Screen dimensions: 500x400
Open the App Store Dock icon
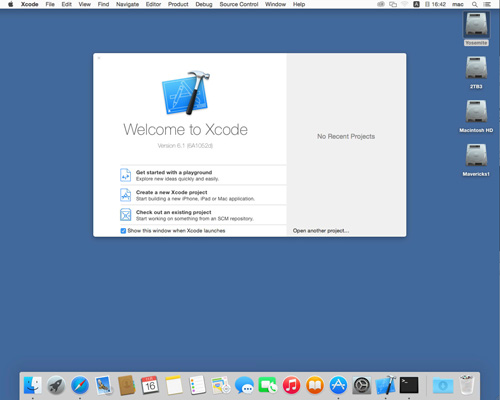(x=338, y=385)
